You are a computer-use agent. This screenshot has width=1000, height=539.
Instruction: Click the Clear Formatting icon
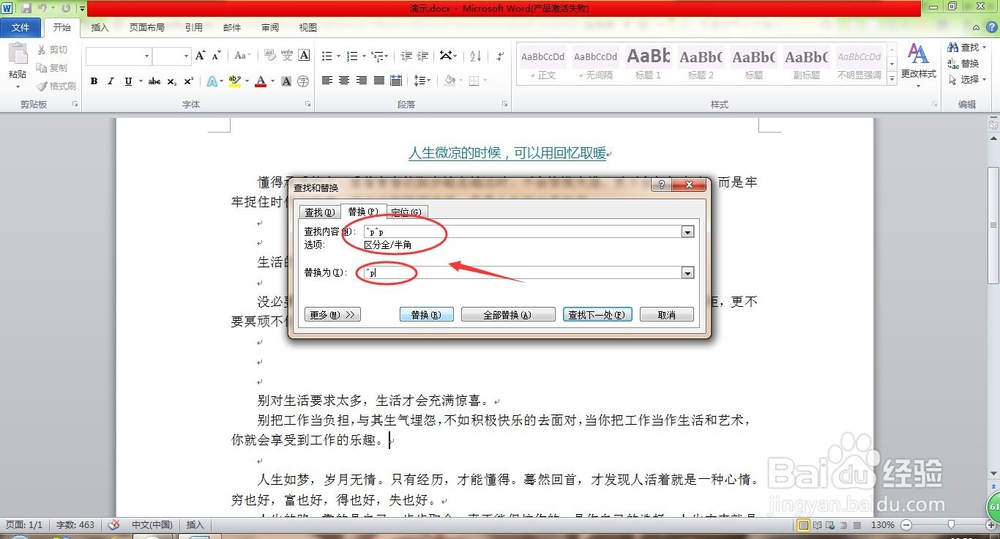click(x=270, y=55)
